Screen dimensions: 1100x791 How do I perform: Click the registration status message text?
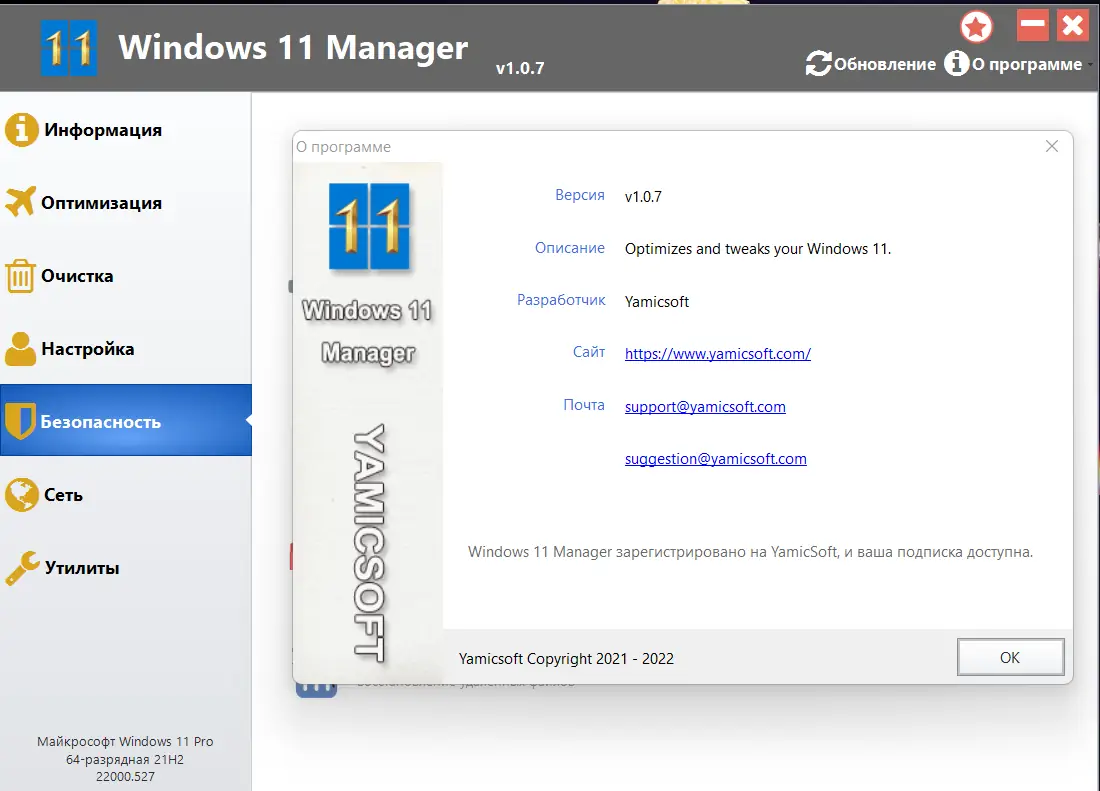(750, 552)
